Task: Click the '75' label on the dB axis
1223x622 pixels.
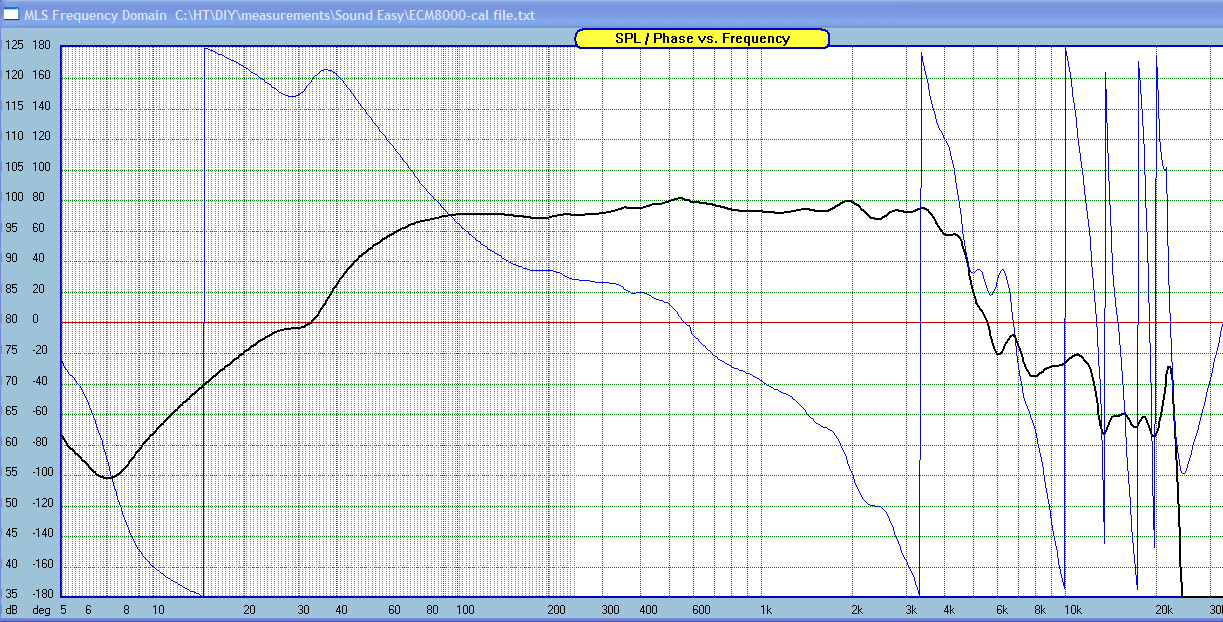Action: [x=14, y=351]
